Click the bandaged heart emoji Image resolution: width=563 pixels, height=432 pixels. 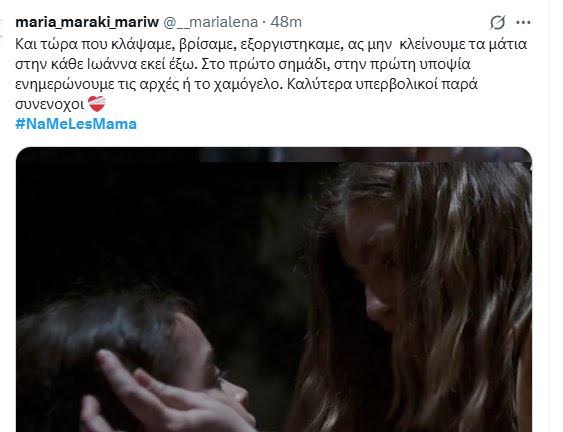[x=97, y=103]
